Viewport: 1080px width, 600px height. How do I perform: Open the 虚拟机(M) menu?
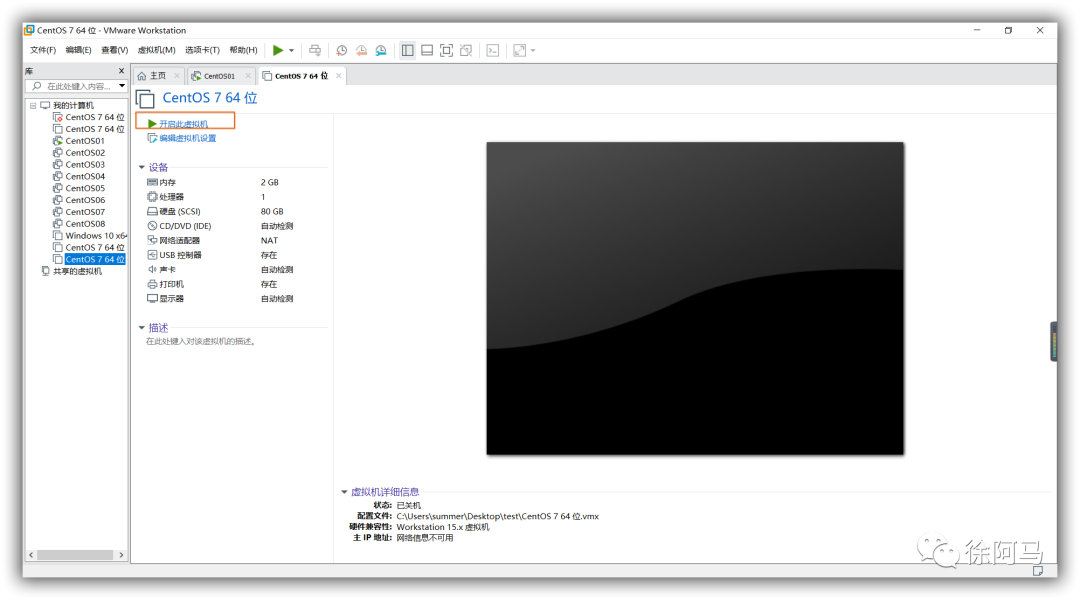point(156,50)
